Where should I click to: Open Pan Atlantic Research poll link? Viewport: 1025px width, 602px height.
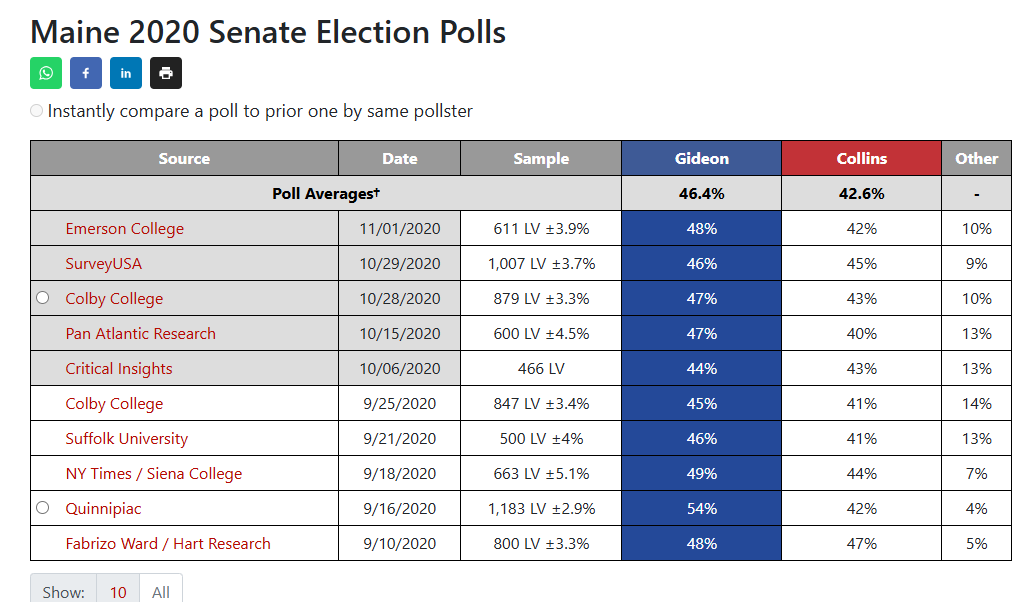click(x=141, y=333)
